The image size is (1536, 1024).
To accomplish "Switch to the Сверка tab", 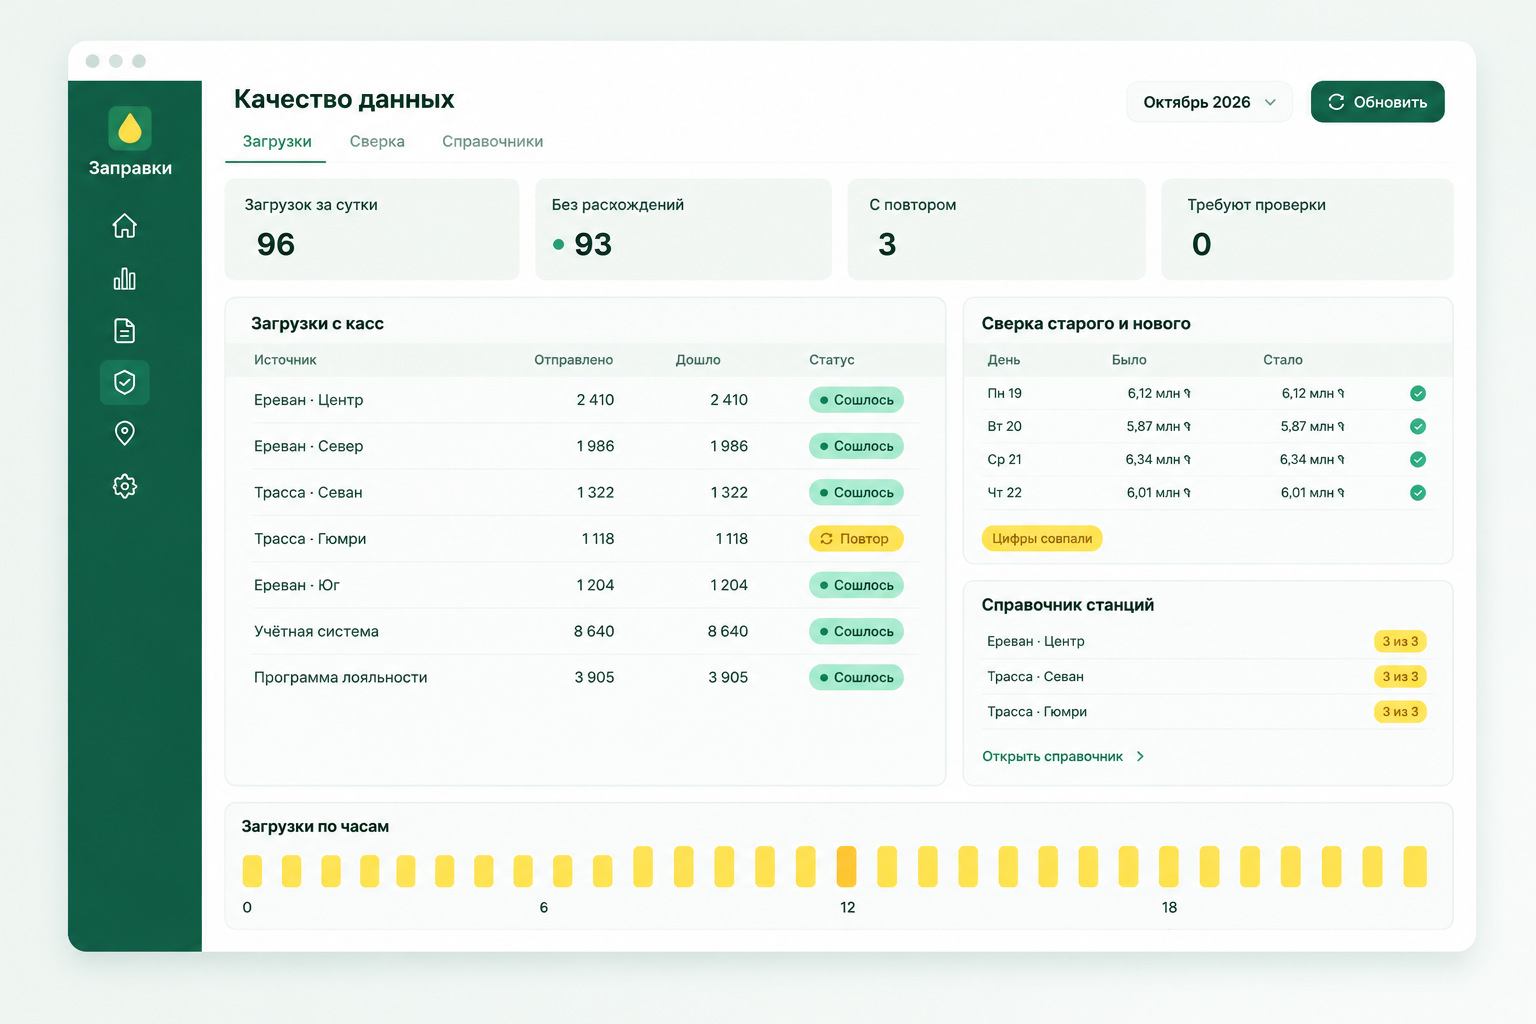I will [377, 142].
